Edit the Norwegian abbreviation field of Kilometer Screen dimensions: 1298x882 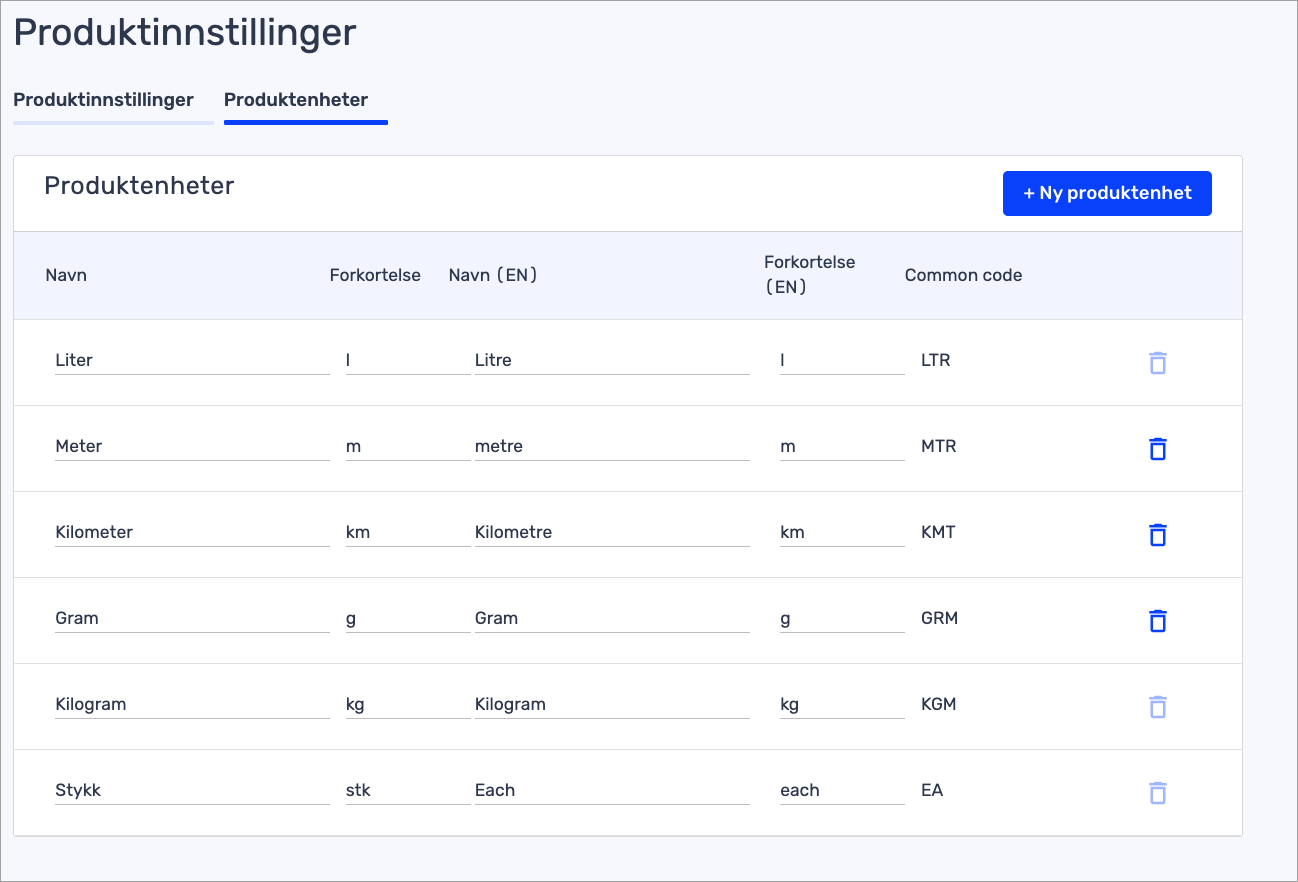408,532
